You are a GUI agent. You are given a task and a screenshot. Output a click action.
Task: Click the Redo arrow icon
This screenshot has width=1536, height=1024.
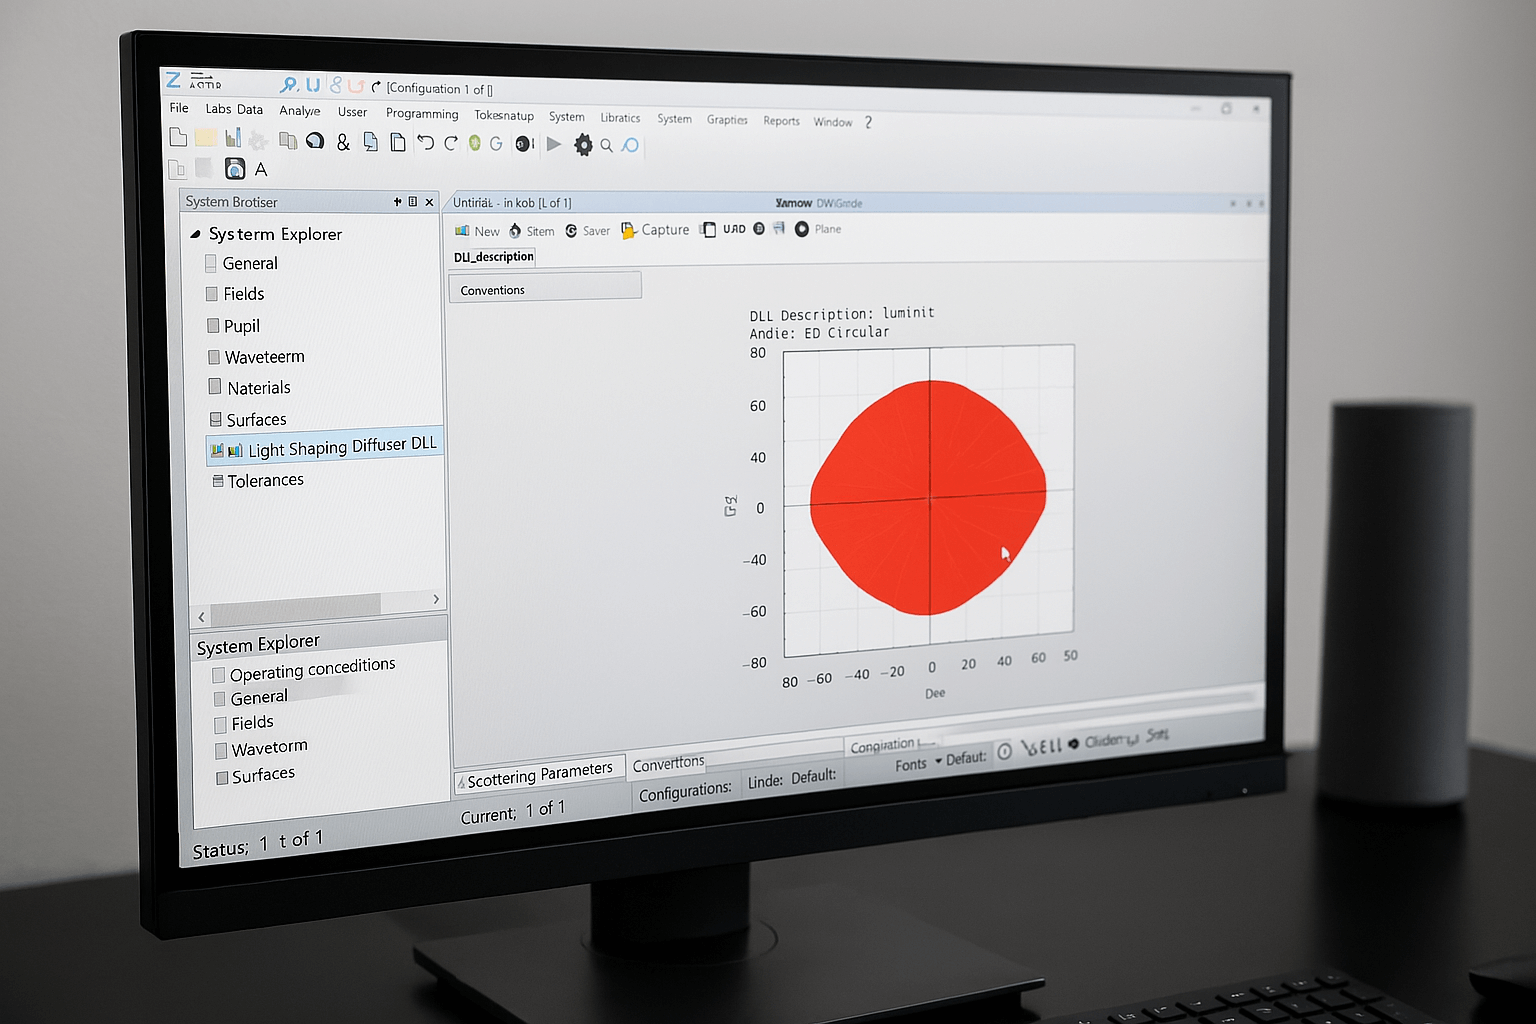(x=449, y=142)
